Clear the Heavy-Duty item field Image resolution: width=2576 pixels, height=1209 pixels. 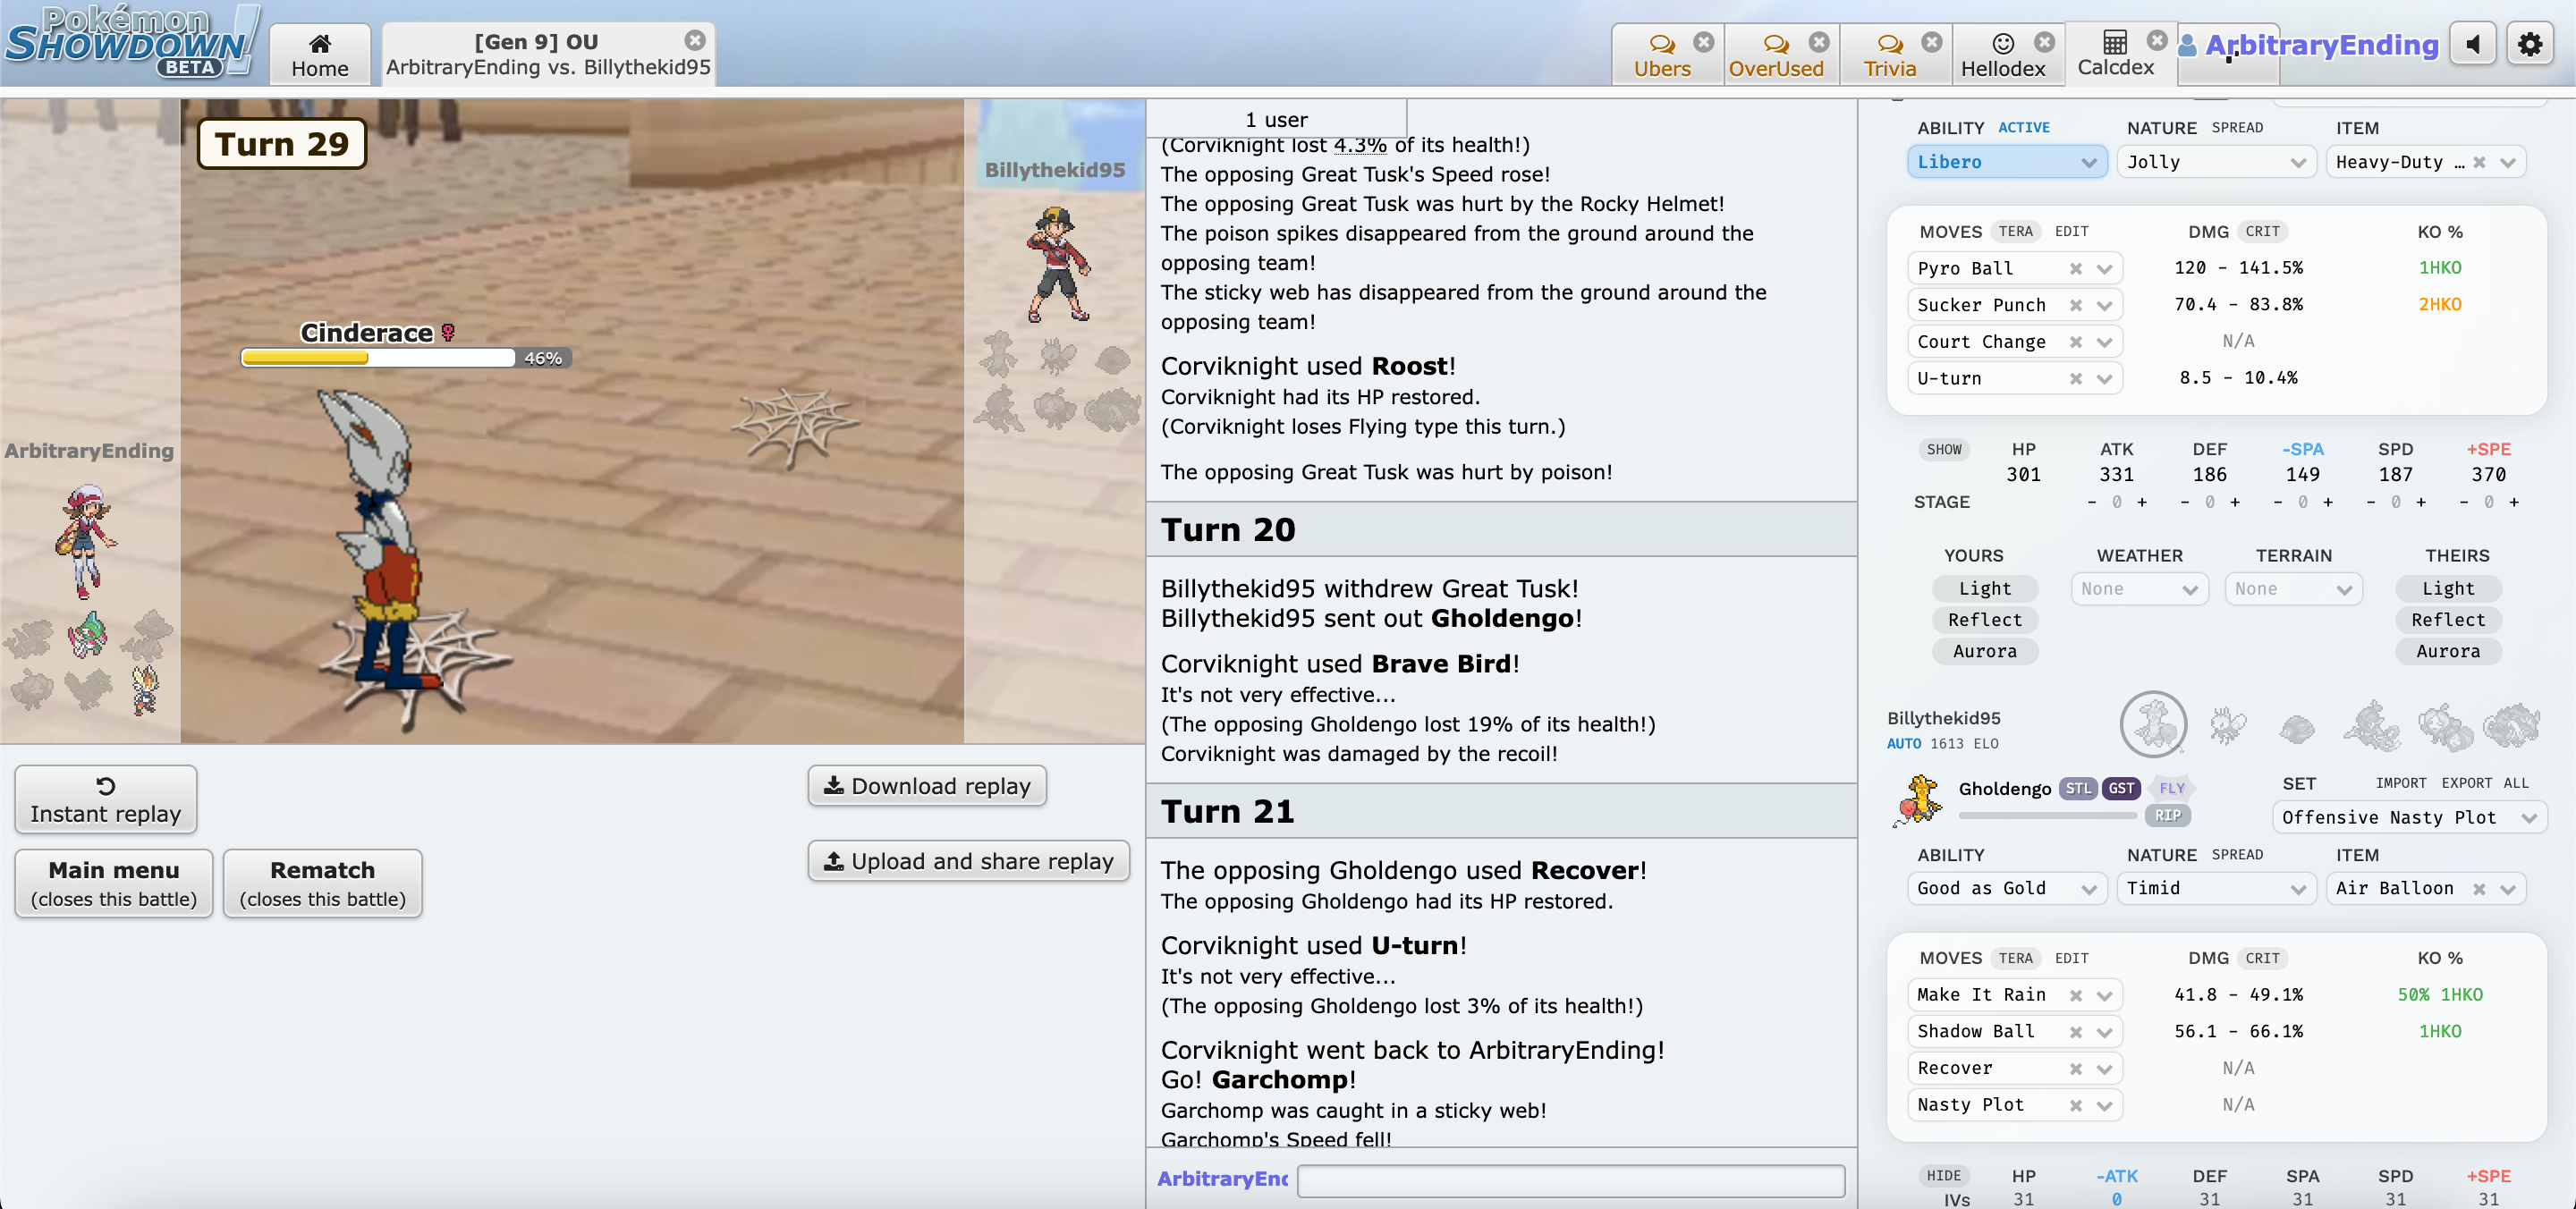pos(2479,162)
